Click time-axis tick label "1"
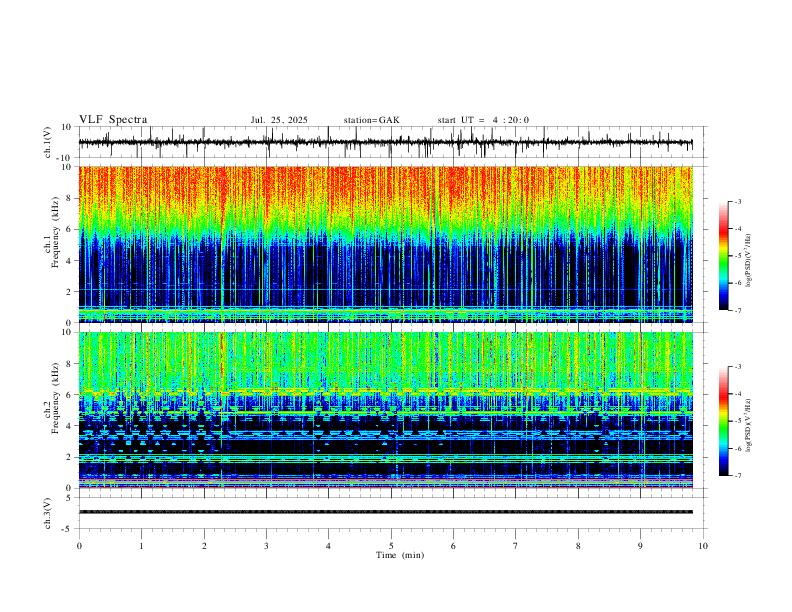 (x=141, y=546)
